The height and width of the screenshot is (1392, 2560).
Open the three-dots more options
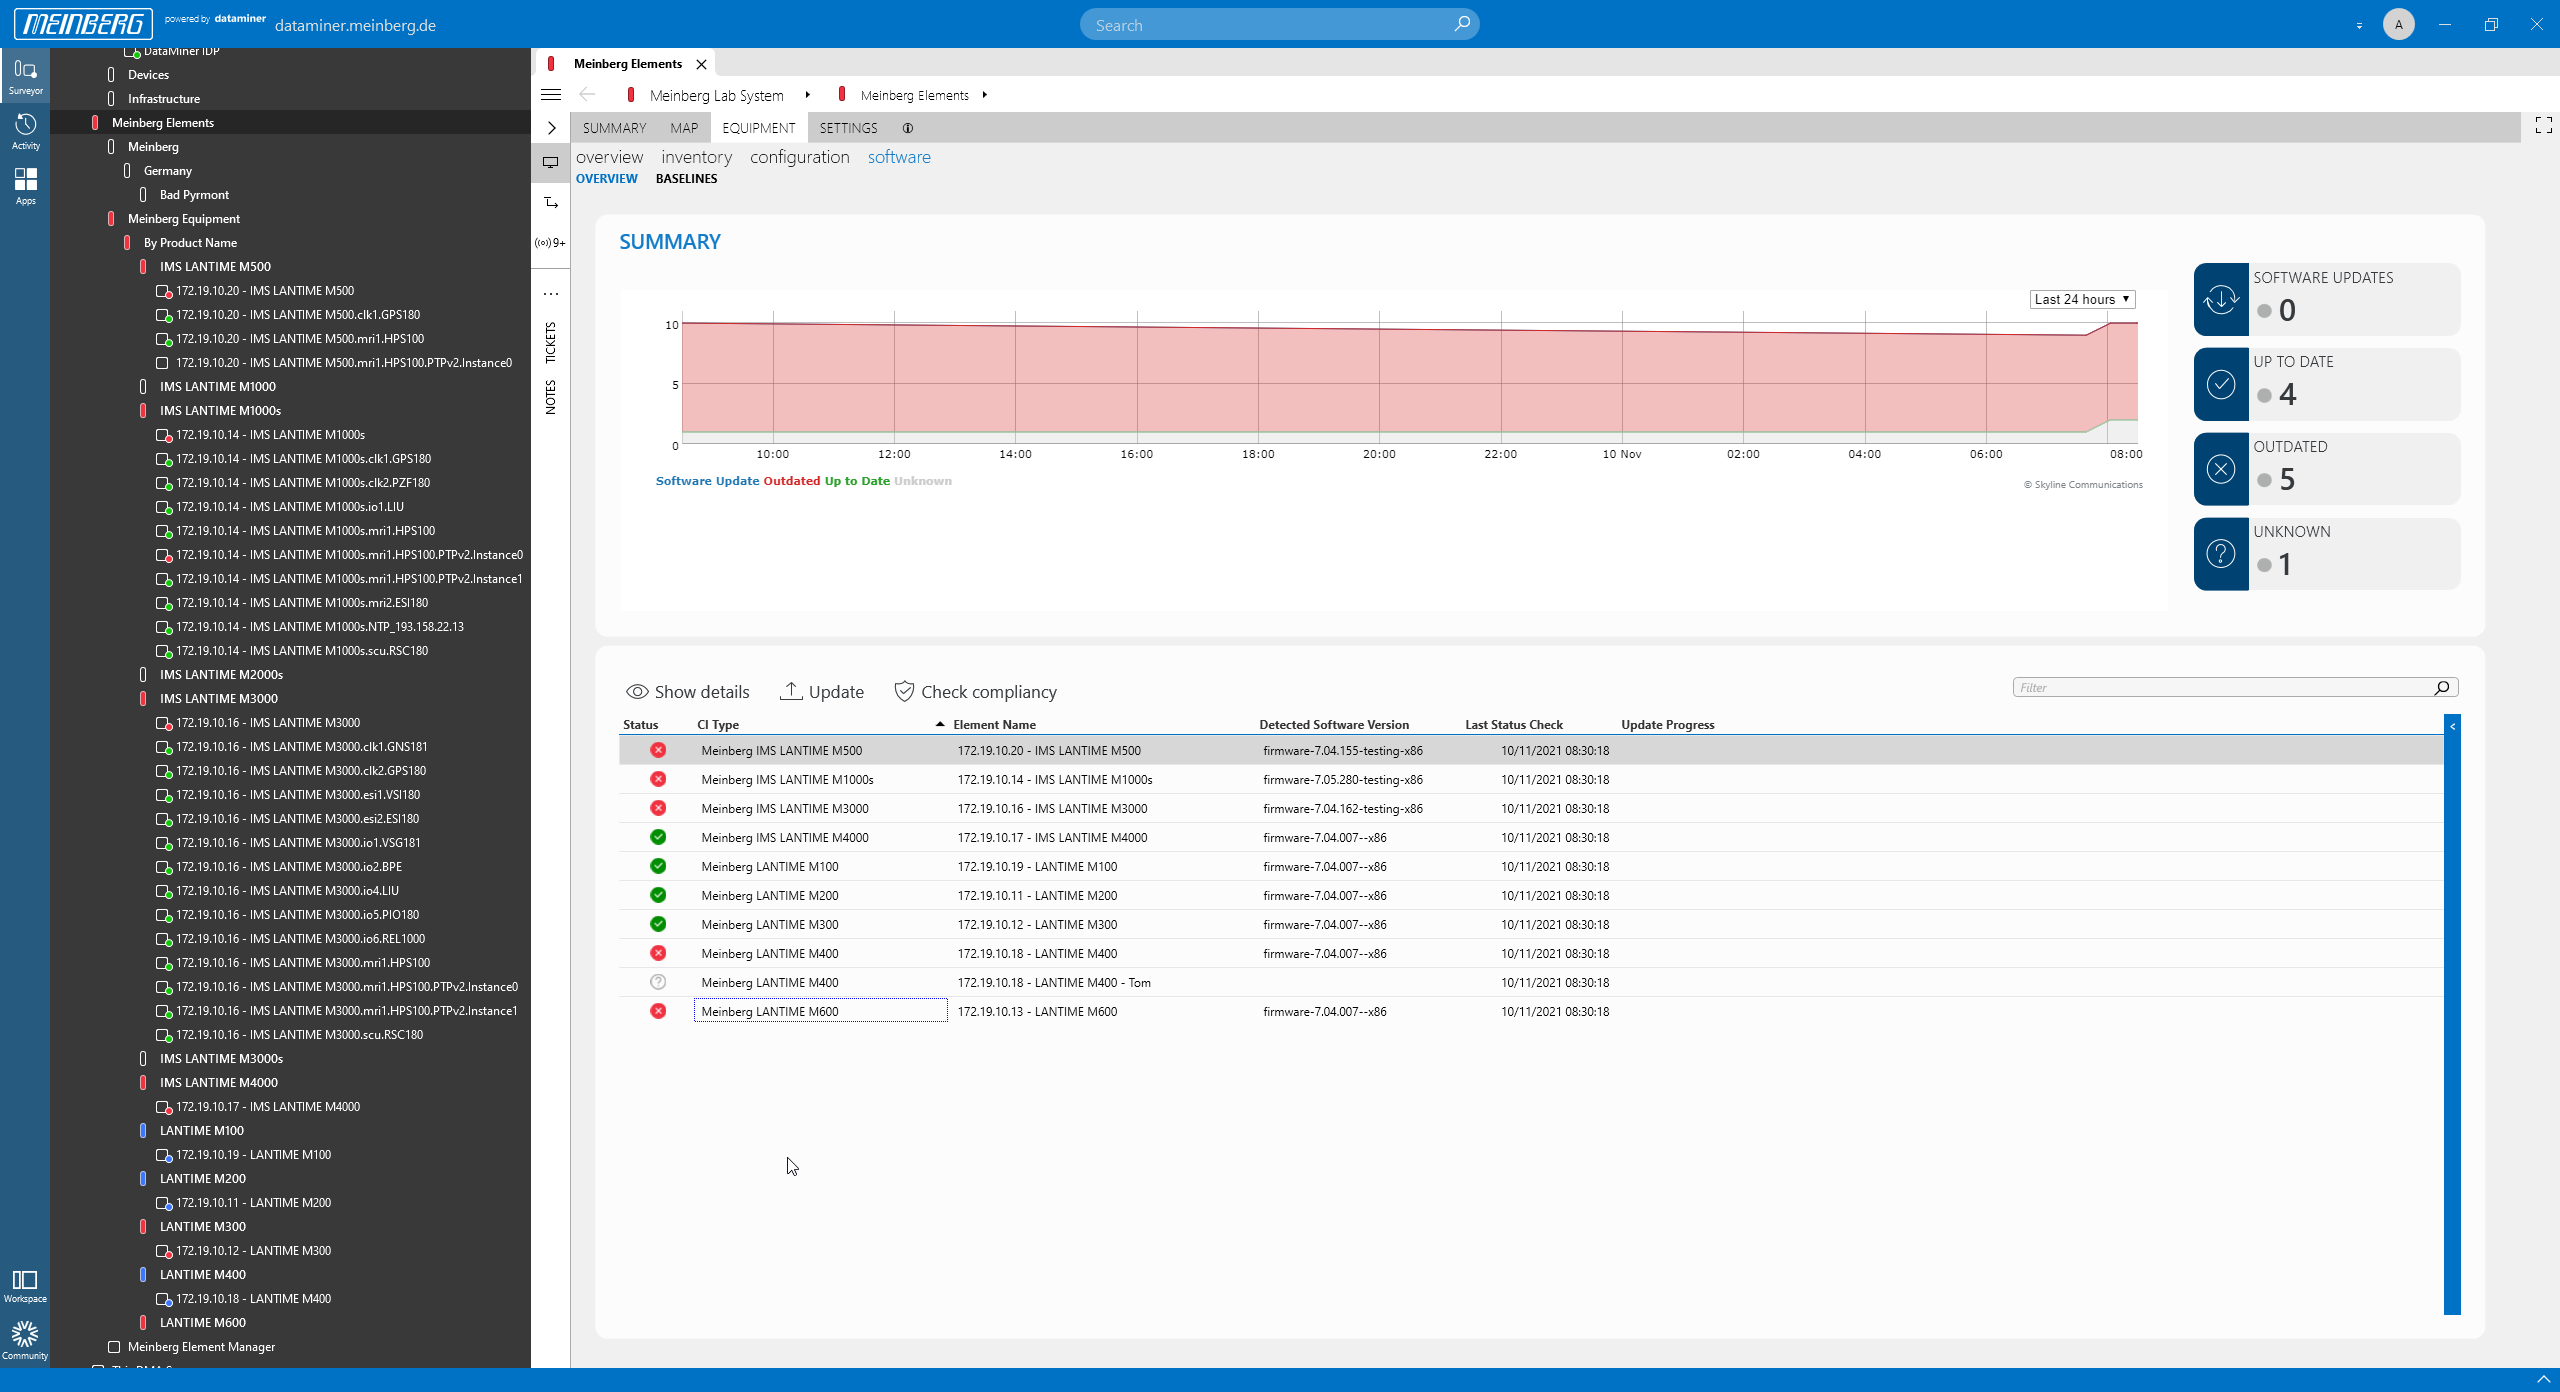click(x=551, y=294)
